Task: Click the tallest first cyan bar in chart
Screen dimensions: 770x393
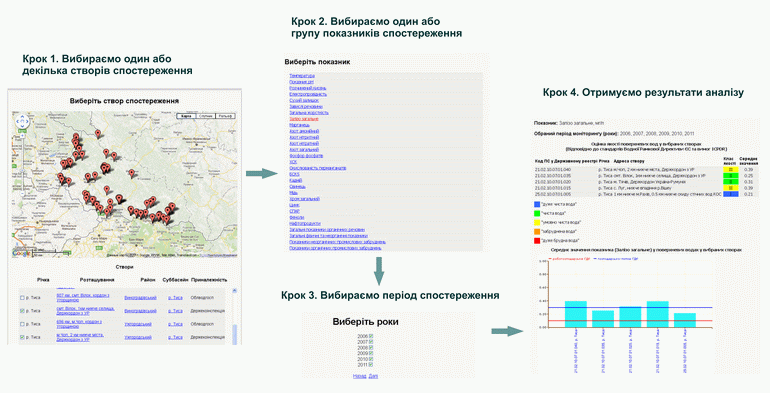Action: point(576,314)
